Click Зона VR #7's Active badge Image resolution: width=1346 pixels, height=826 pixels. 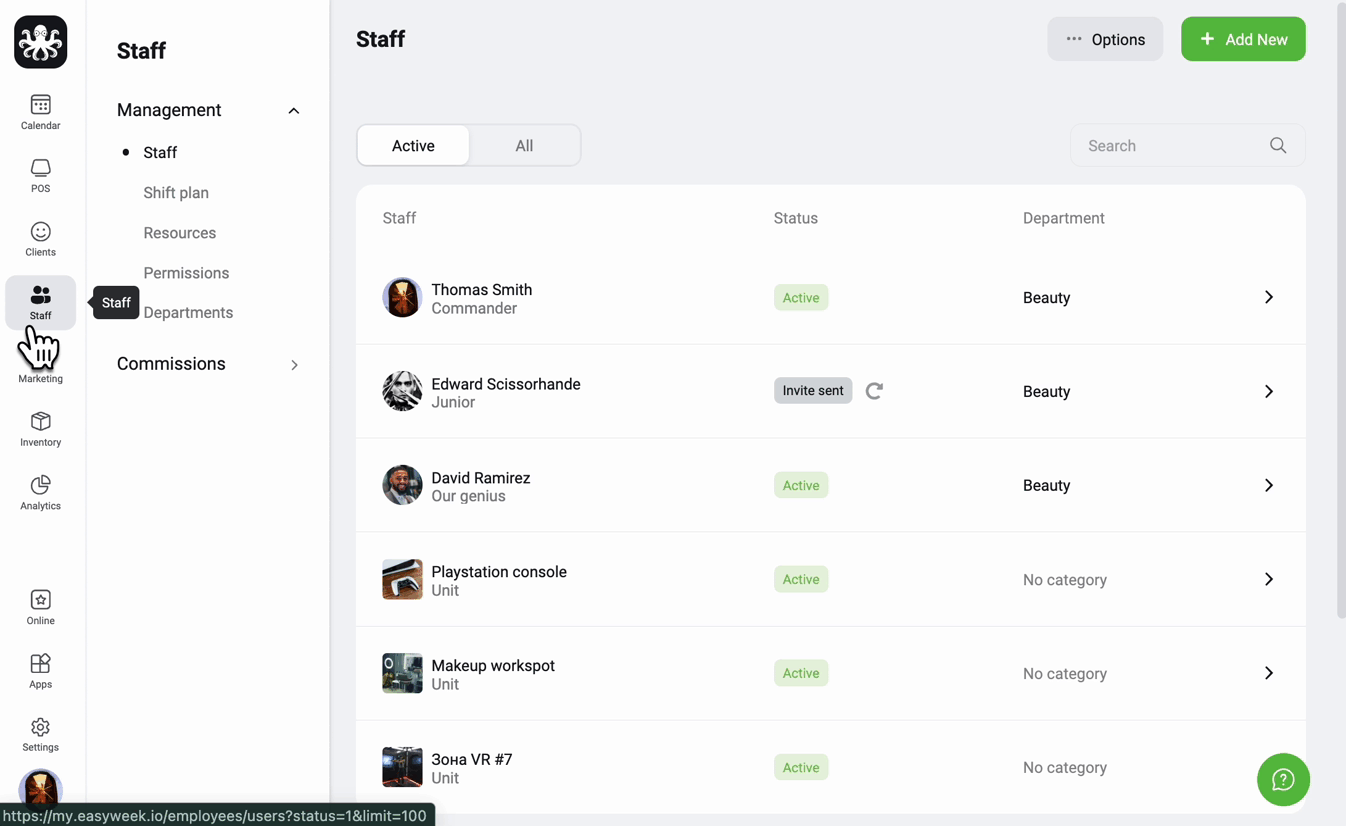[x=801, y=767]
